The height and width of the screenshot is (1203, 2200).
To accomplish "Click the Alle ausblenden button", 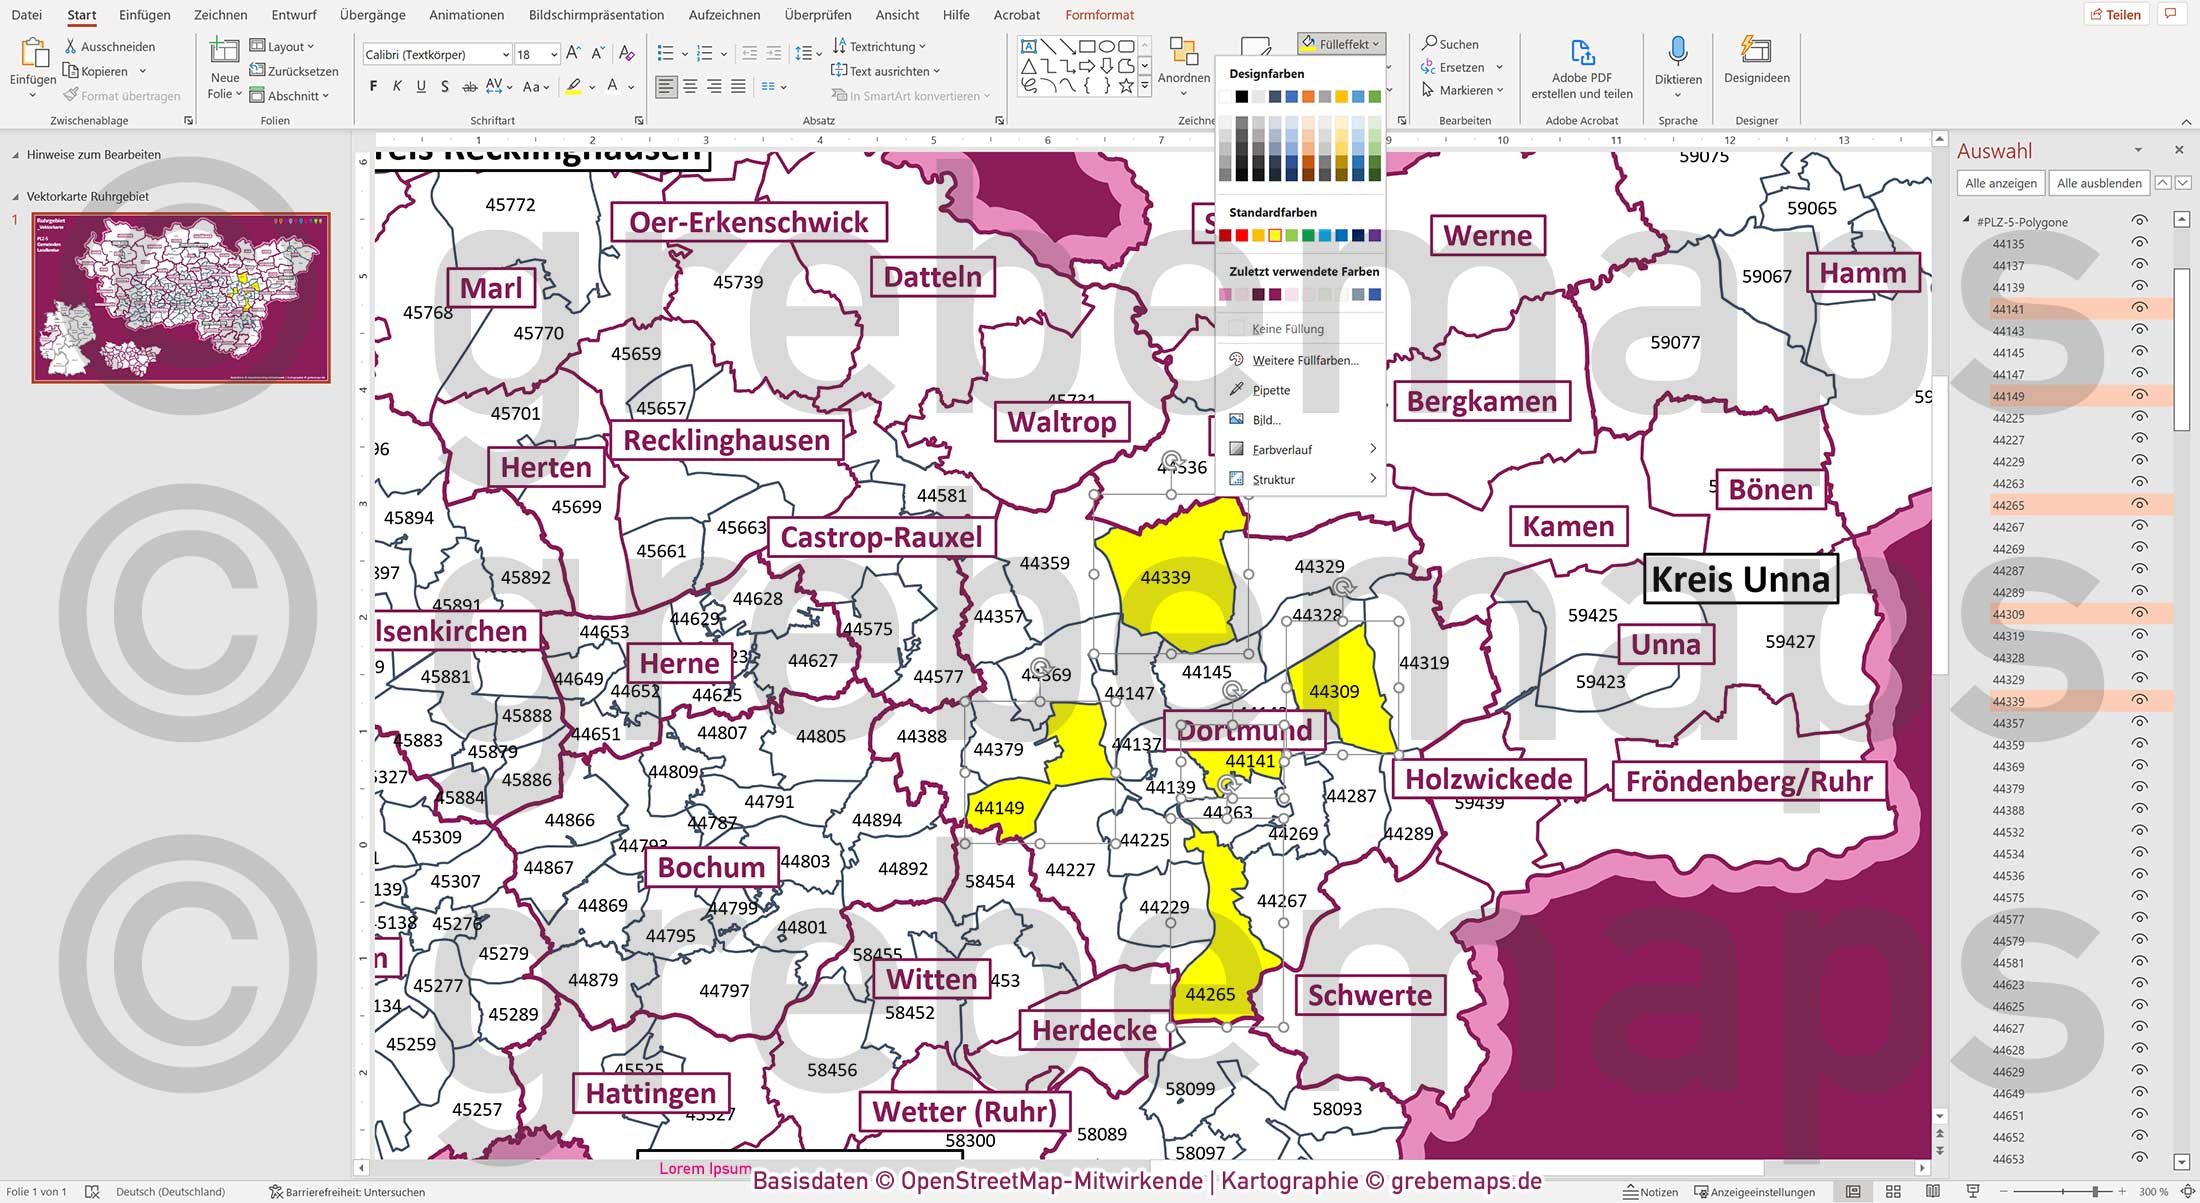I will (2099, 183).
